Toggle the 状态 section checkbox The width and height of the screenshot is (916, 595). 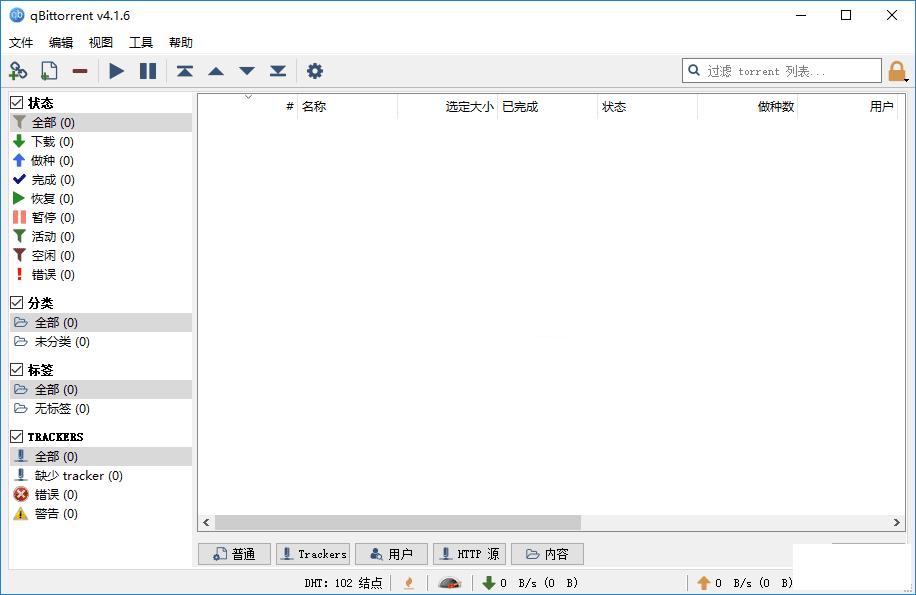[17, 103]
